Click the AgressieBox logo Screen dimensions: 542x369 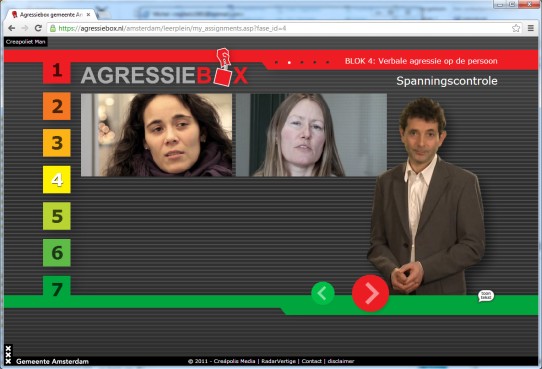164,68
